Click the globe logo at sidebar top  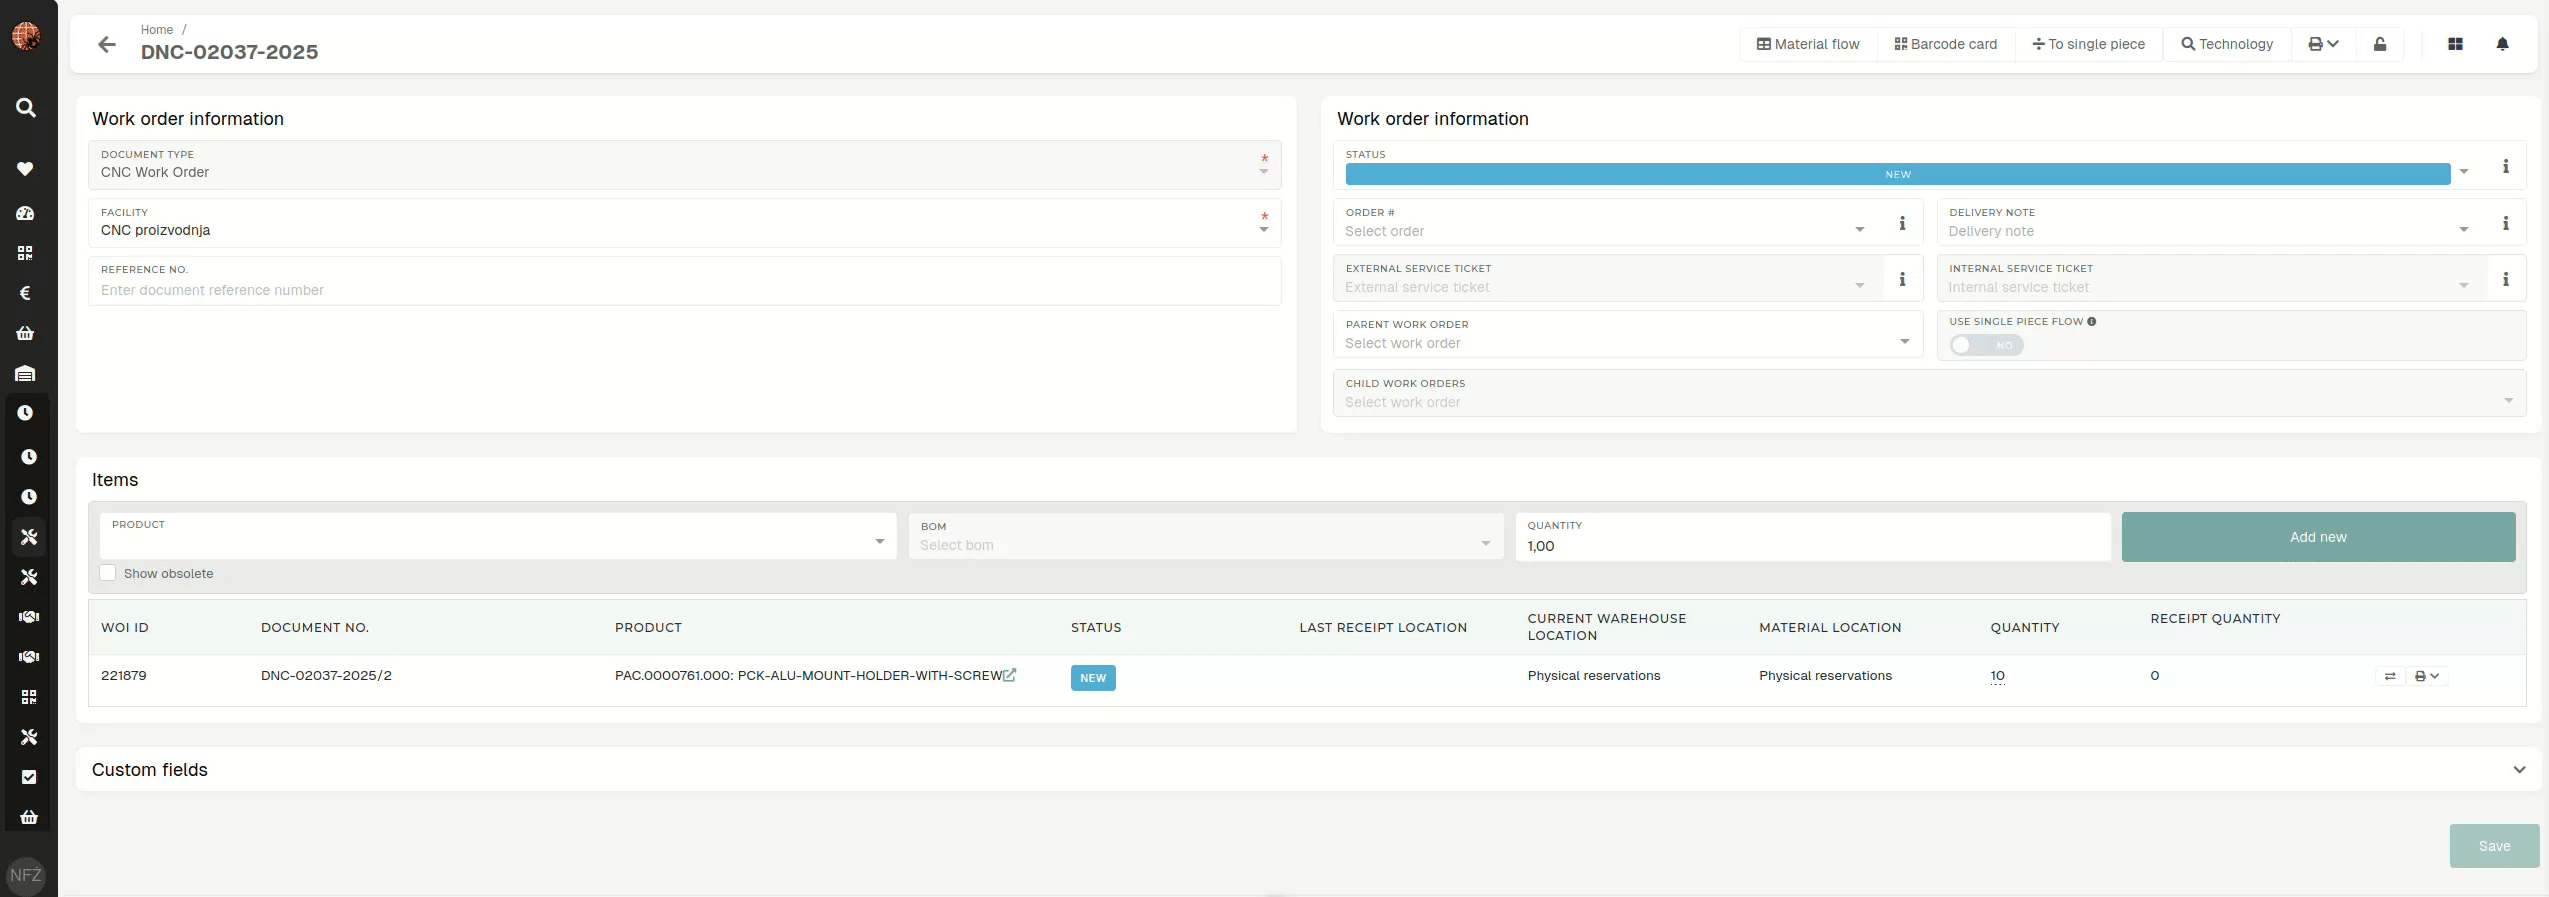(26, 36)
